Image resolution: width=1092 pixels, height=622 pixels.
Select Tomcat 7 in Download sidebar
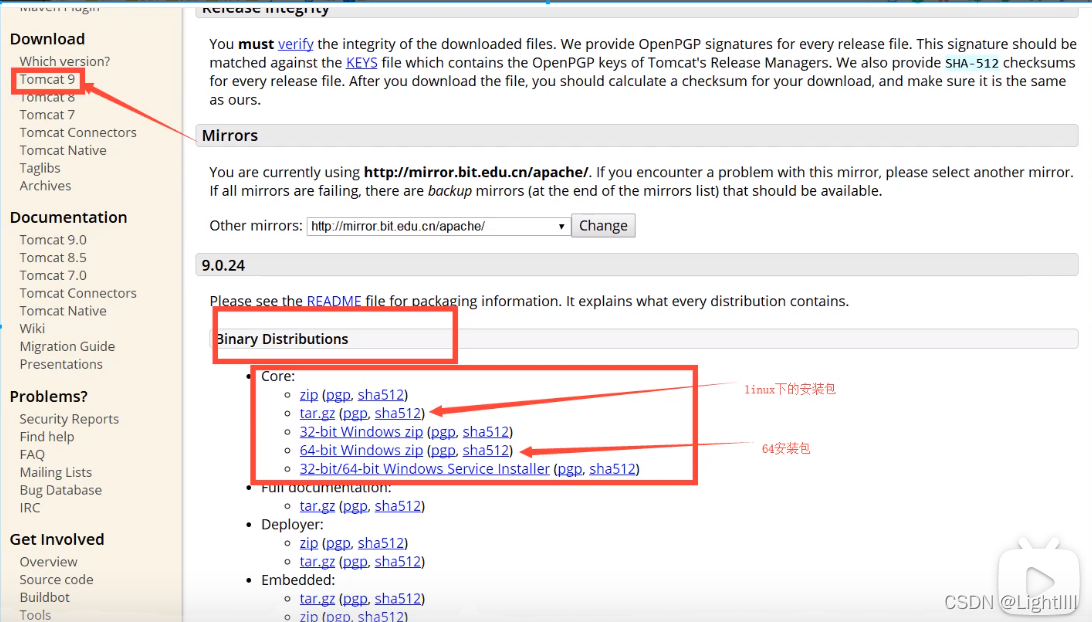pos(47,114)
